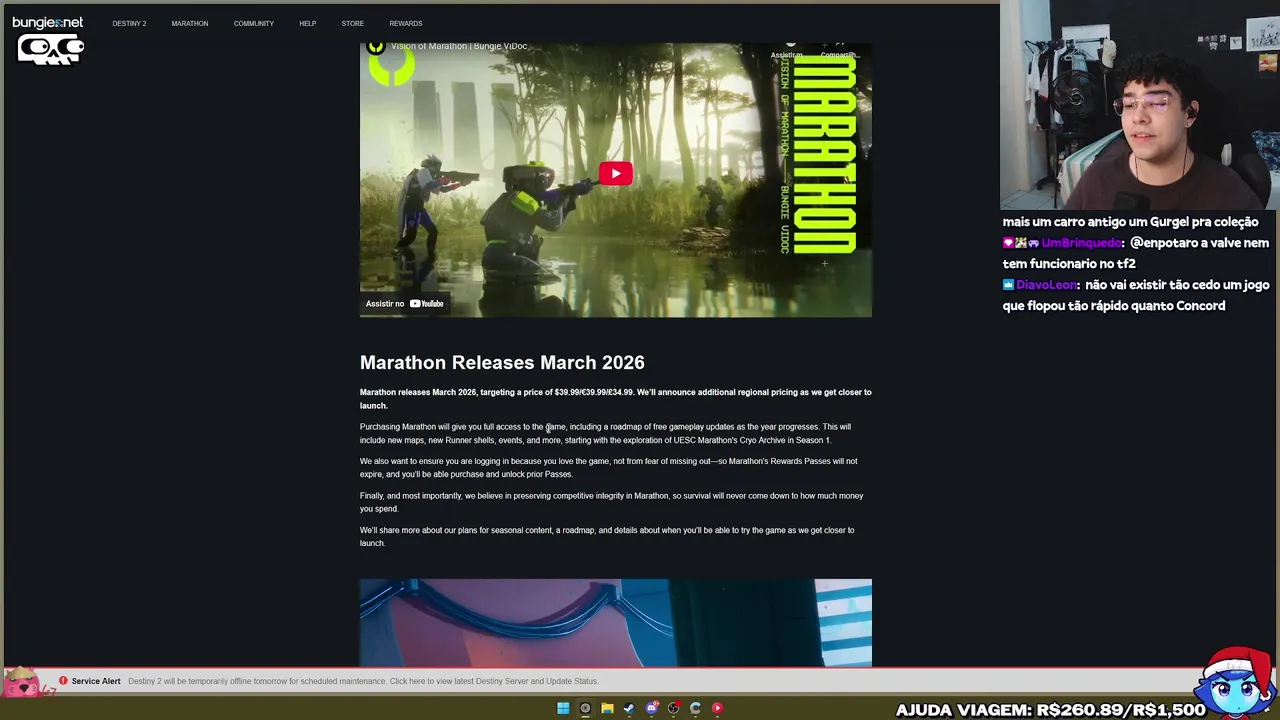Click the DiavoLeon username in the stream chat

click(1046, 285)
